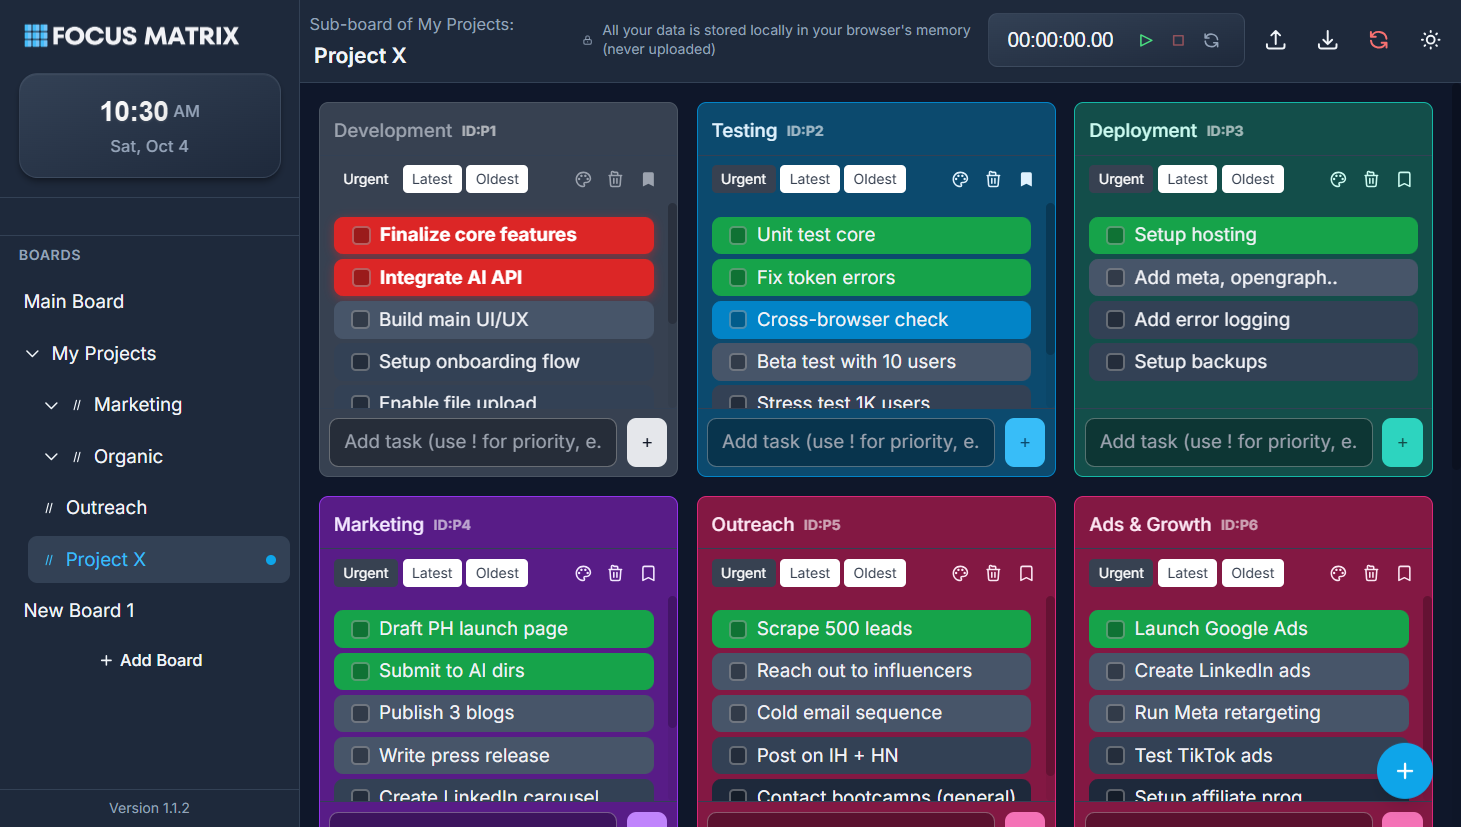1461x827 pixels.
Task: Click the Add Board button
Action: point(150,660)
